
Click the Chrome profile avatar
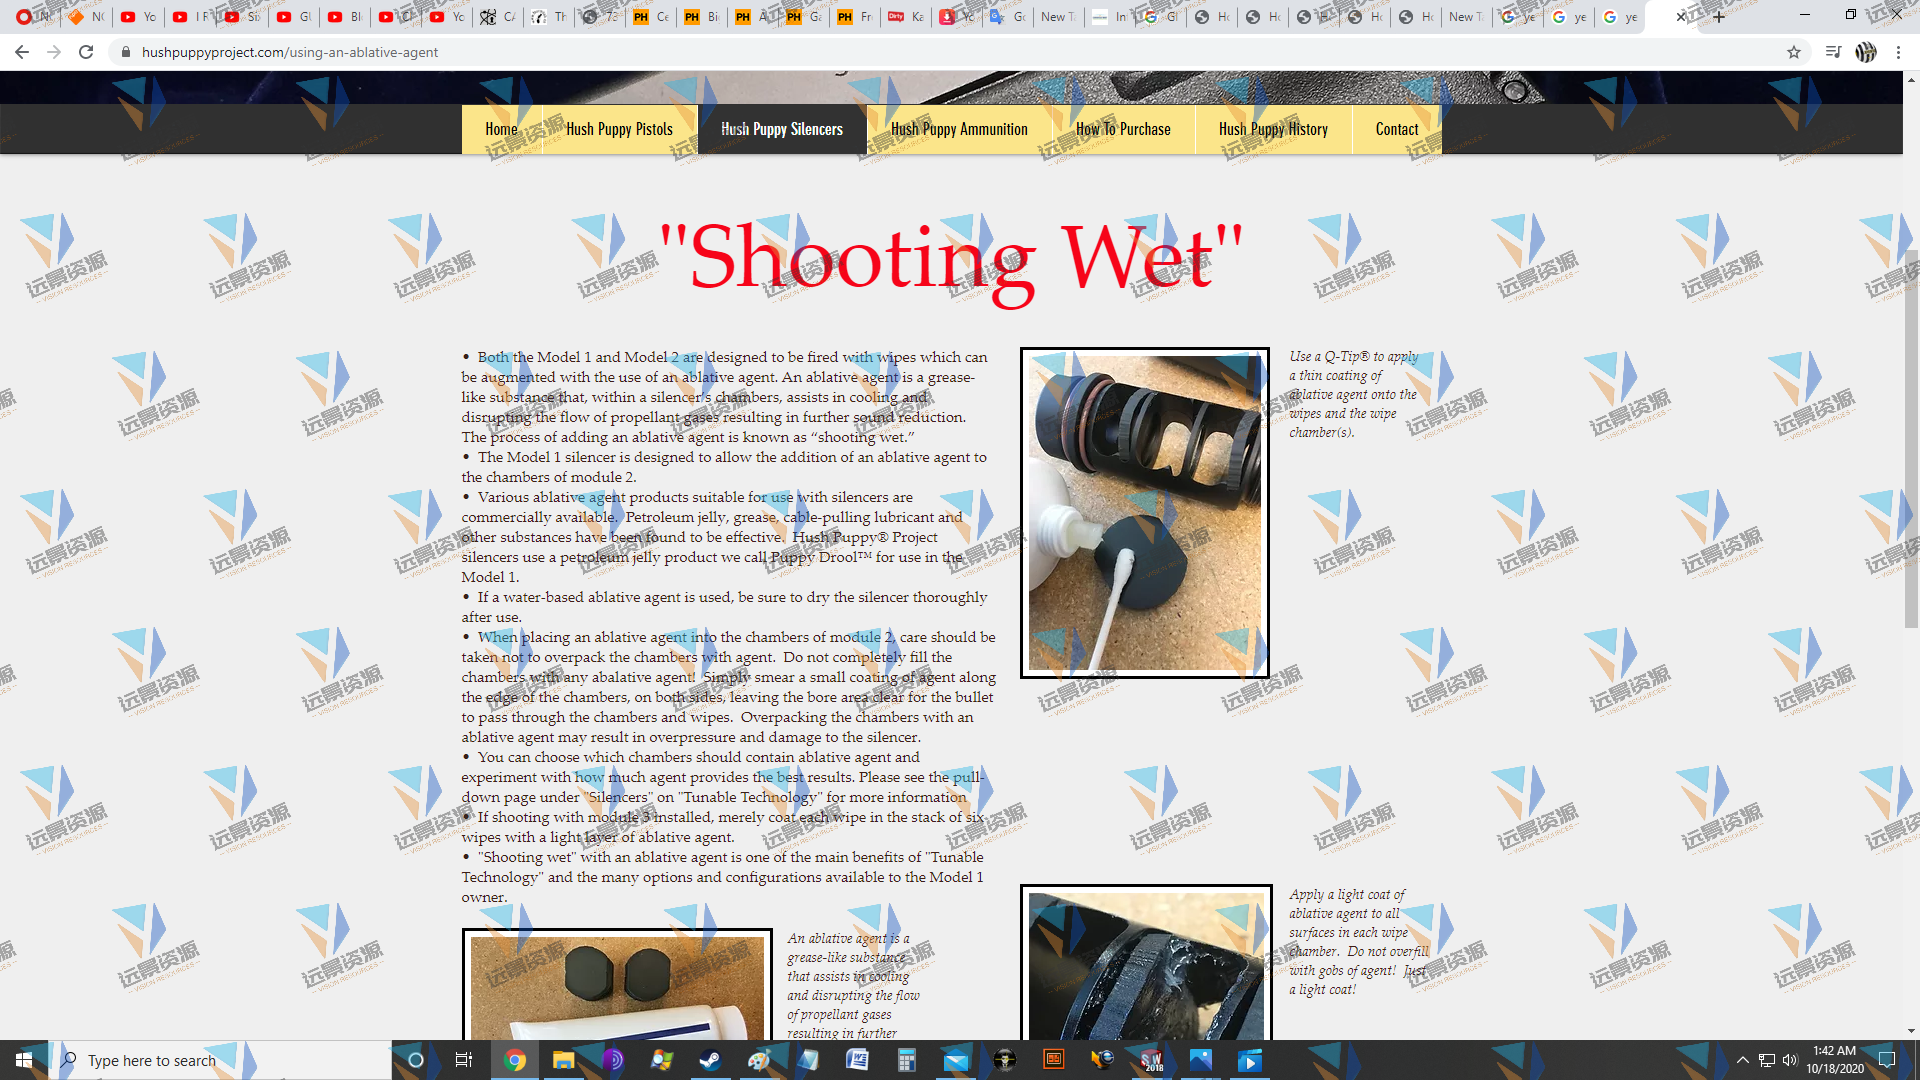tap(1865, 52)
